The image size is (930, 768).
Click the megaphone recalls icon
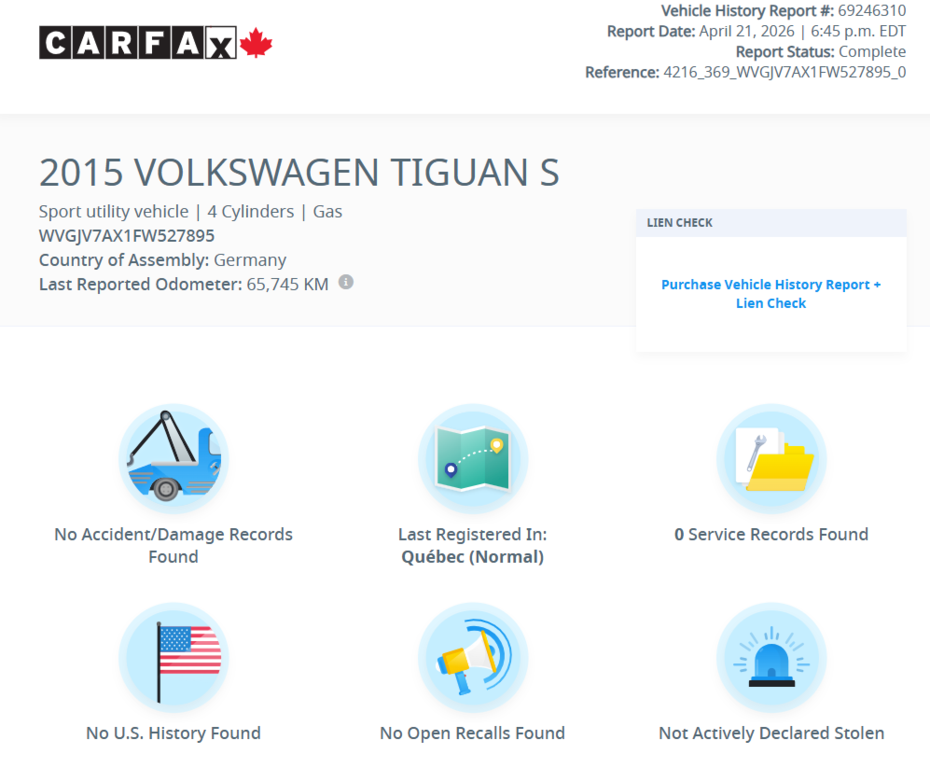coord(472,657)
